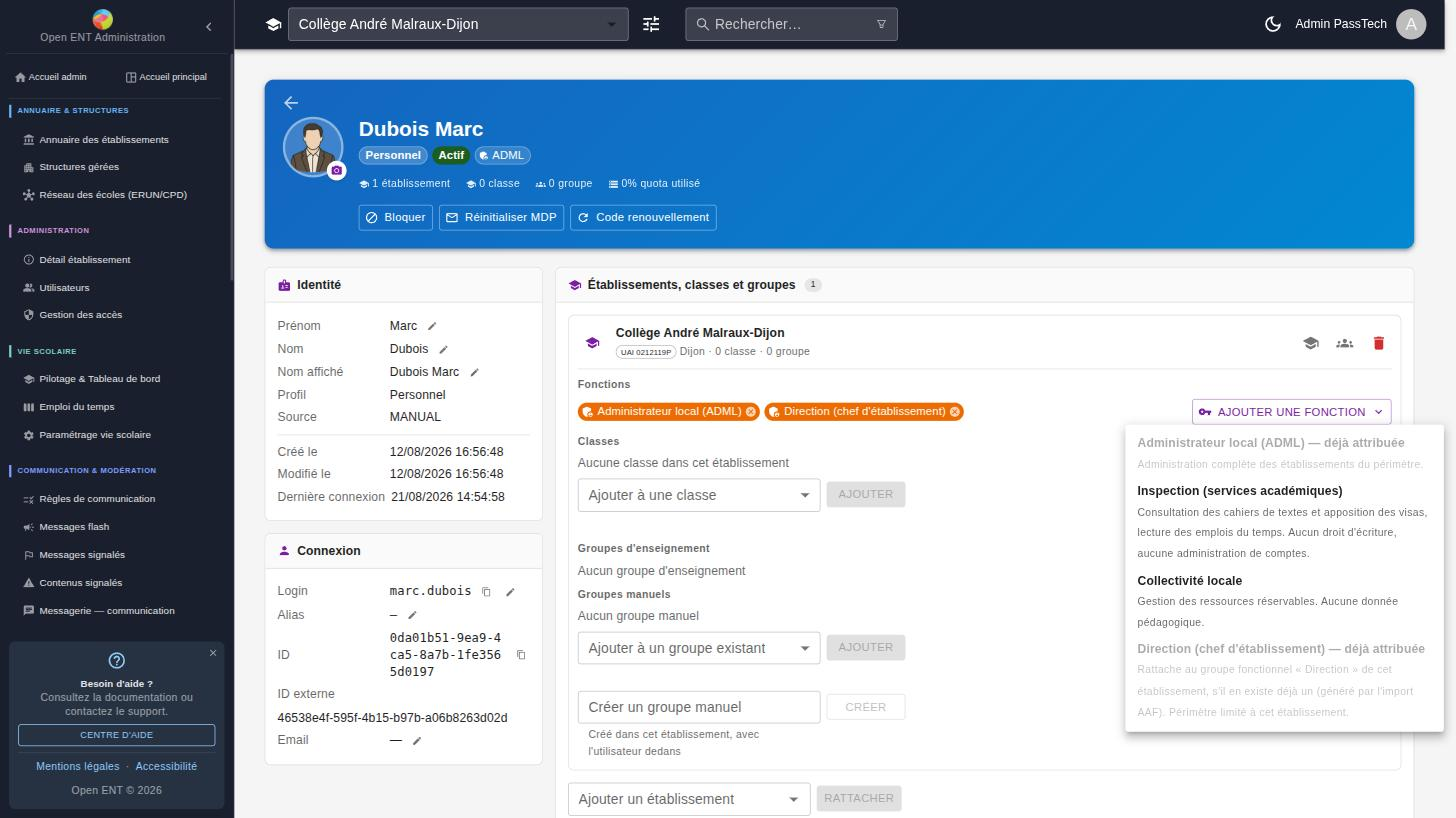Click the Open ENT logo

click(102, 19)
